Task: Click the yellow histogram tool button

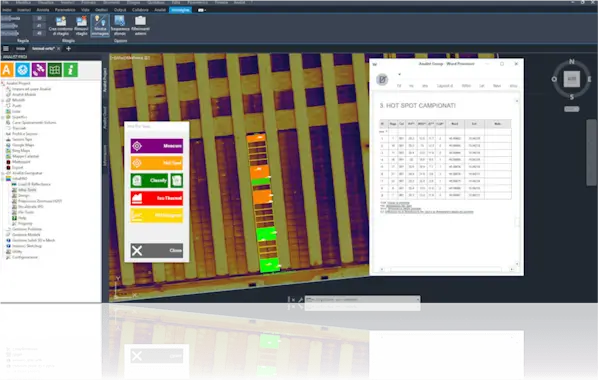Action: tap(157, 216)
